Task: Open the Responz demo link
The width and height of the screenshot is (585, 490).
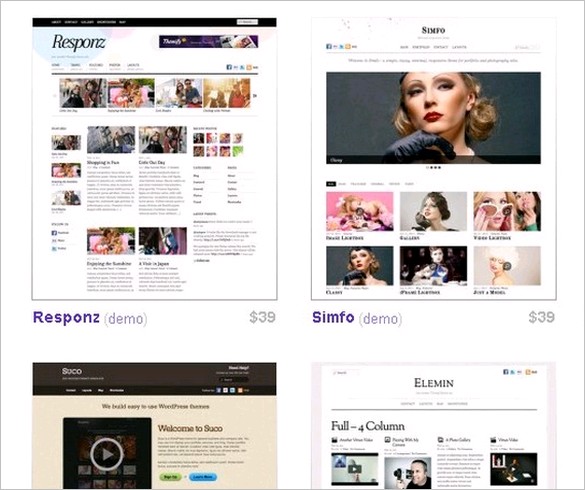Action: (x=126, y=319)
